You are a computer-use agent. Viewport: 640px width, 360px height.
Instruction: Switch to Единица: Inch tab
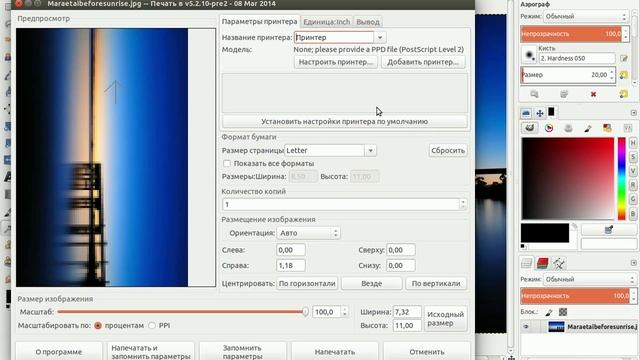(327, 22)
